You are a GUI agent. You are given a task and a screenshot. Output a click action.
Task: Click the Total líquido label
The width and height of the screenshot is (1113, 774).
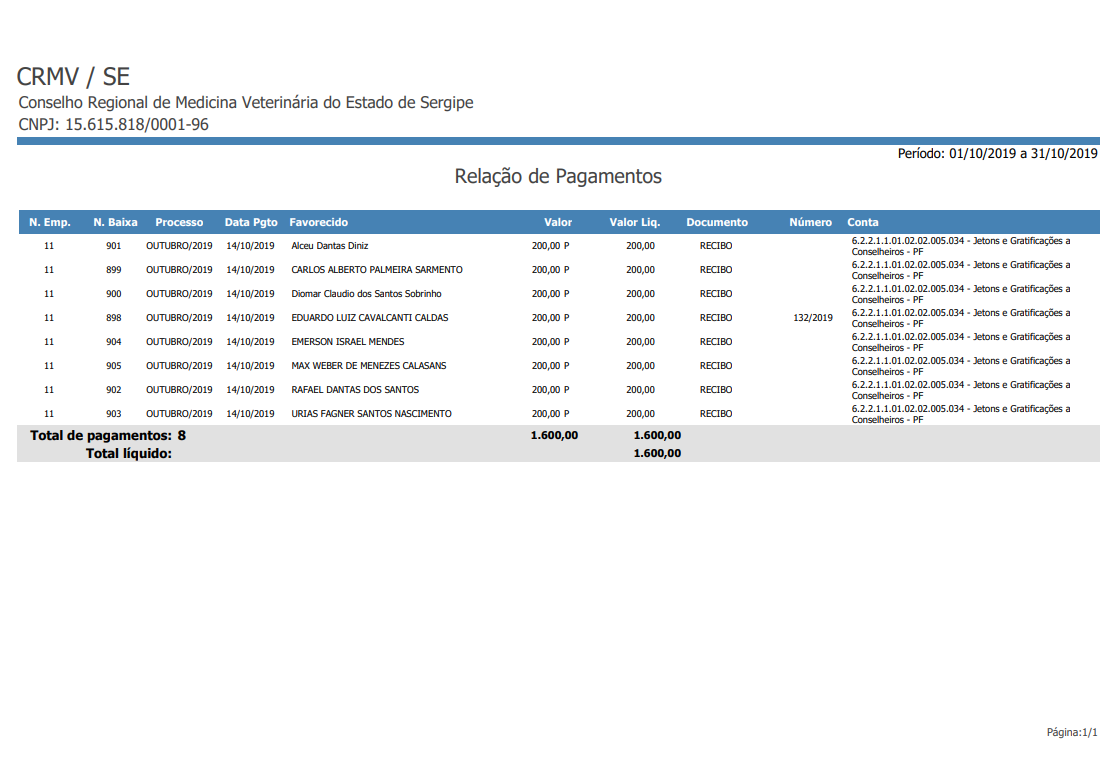pos(128,453)
